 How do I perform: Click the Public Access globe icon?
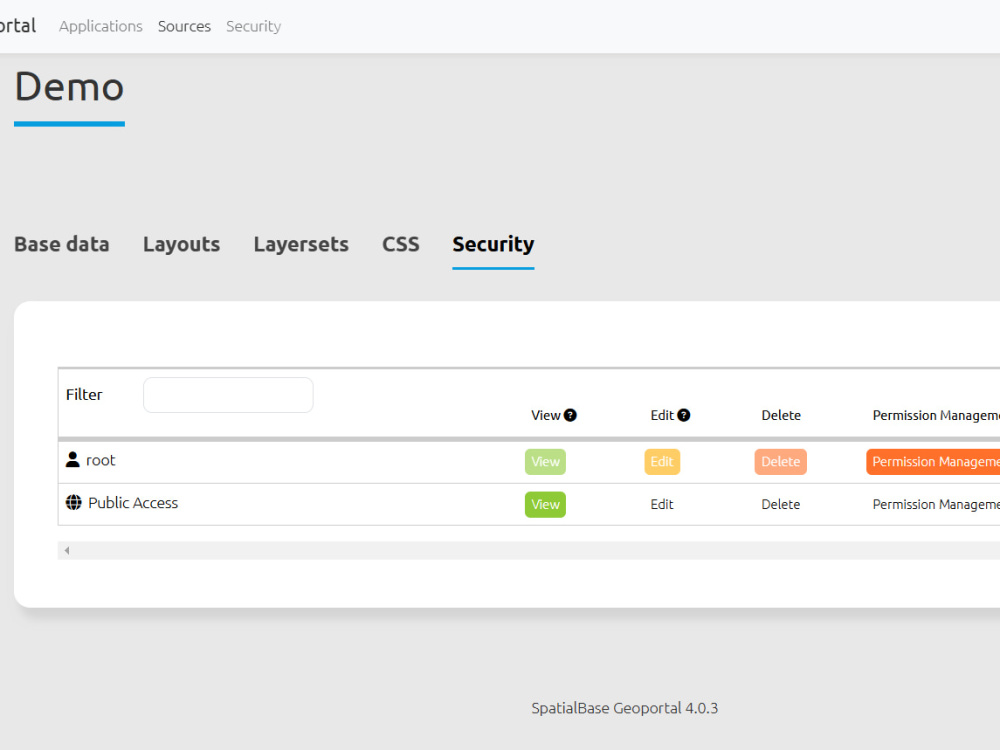(74, 503)
